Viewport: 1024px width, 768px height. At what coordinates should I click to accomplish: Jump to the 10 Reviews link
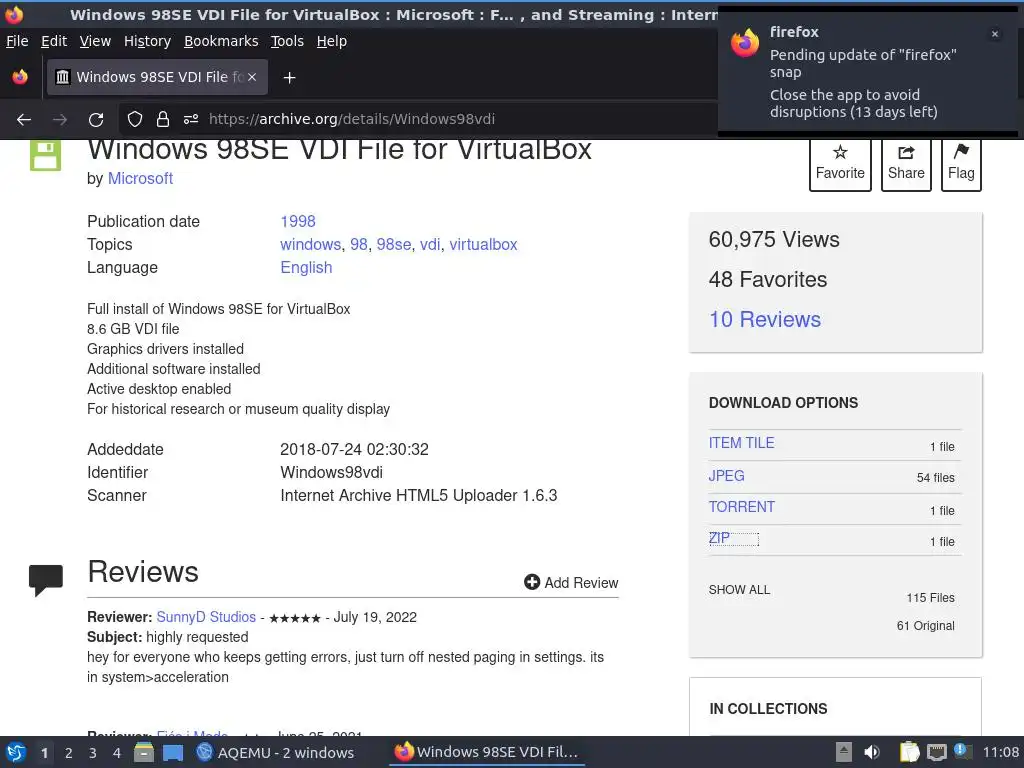765,319
